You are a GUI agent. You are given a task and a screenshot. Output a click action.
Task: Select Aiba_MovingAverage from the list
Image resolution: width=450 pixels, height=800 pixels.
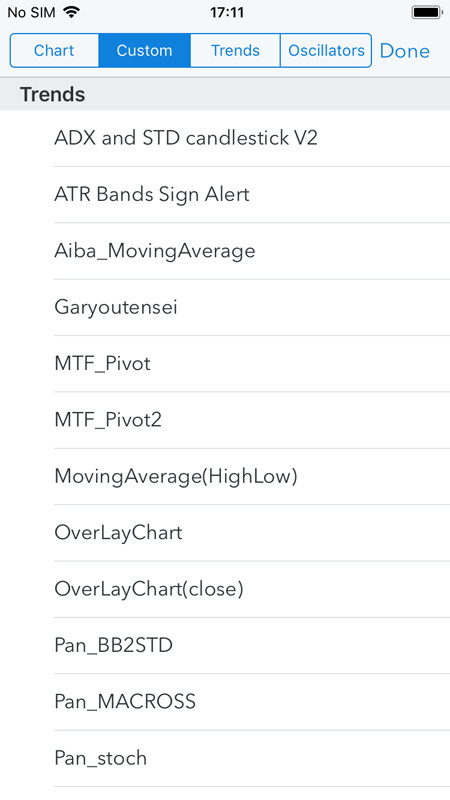click(x=225, y=251)
